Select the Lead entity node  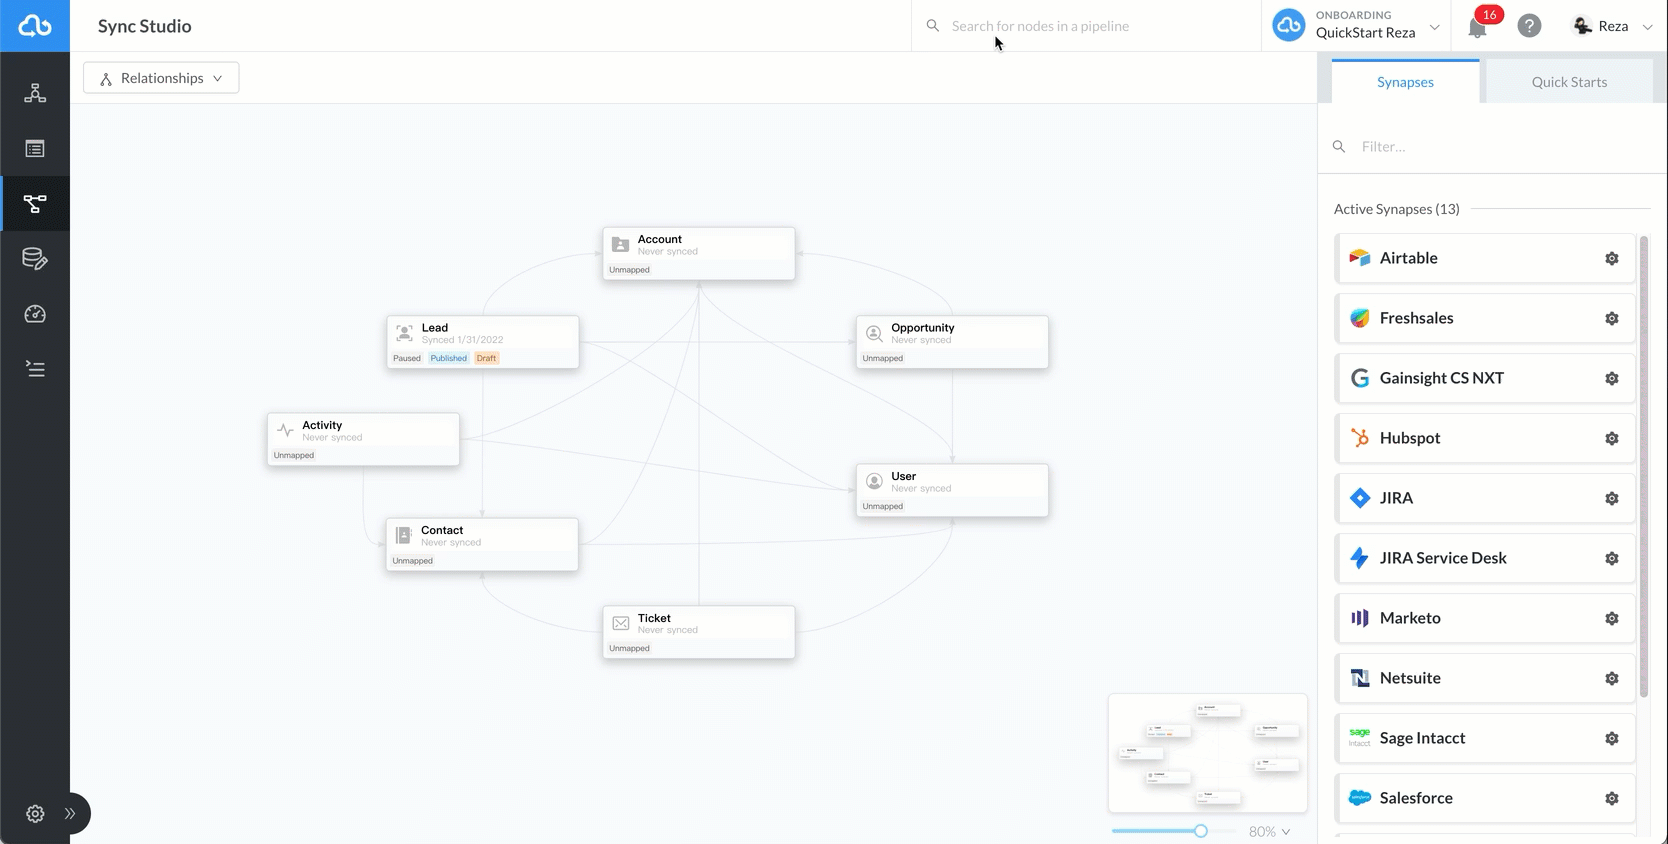click(x=483, y=342)
